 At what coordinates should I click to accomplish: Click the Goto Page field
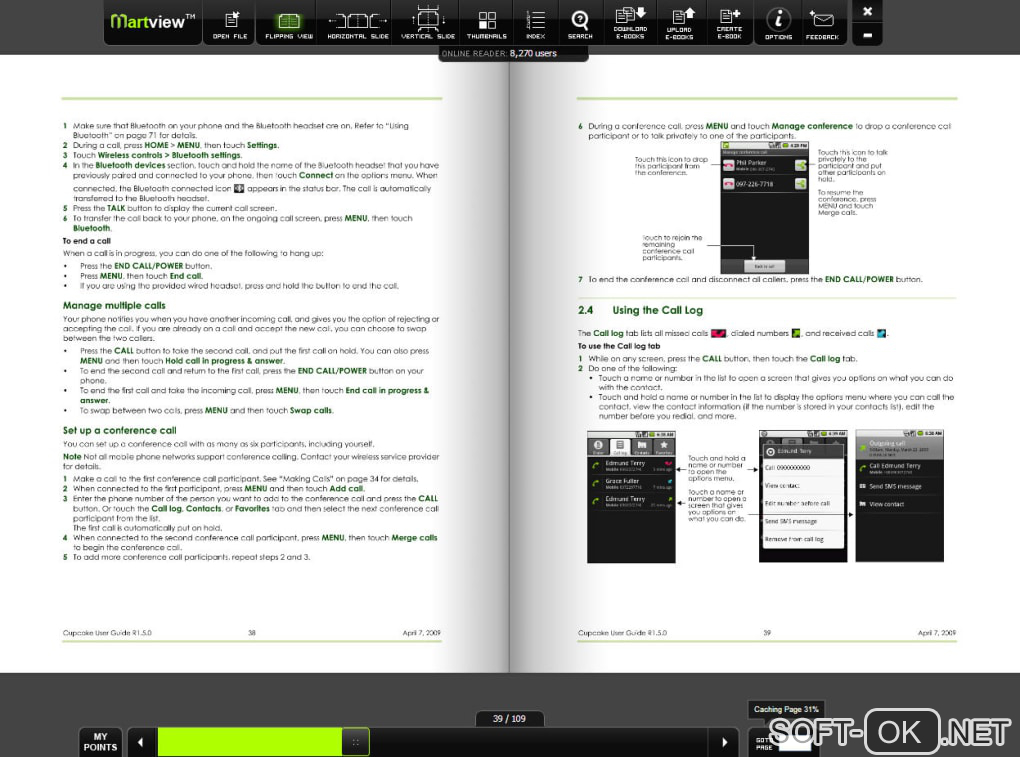tap(794, 743)
